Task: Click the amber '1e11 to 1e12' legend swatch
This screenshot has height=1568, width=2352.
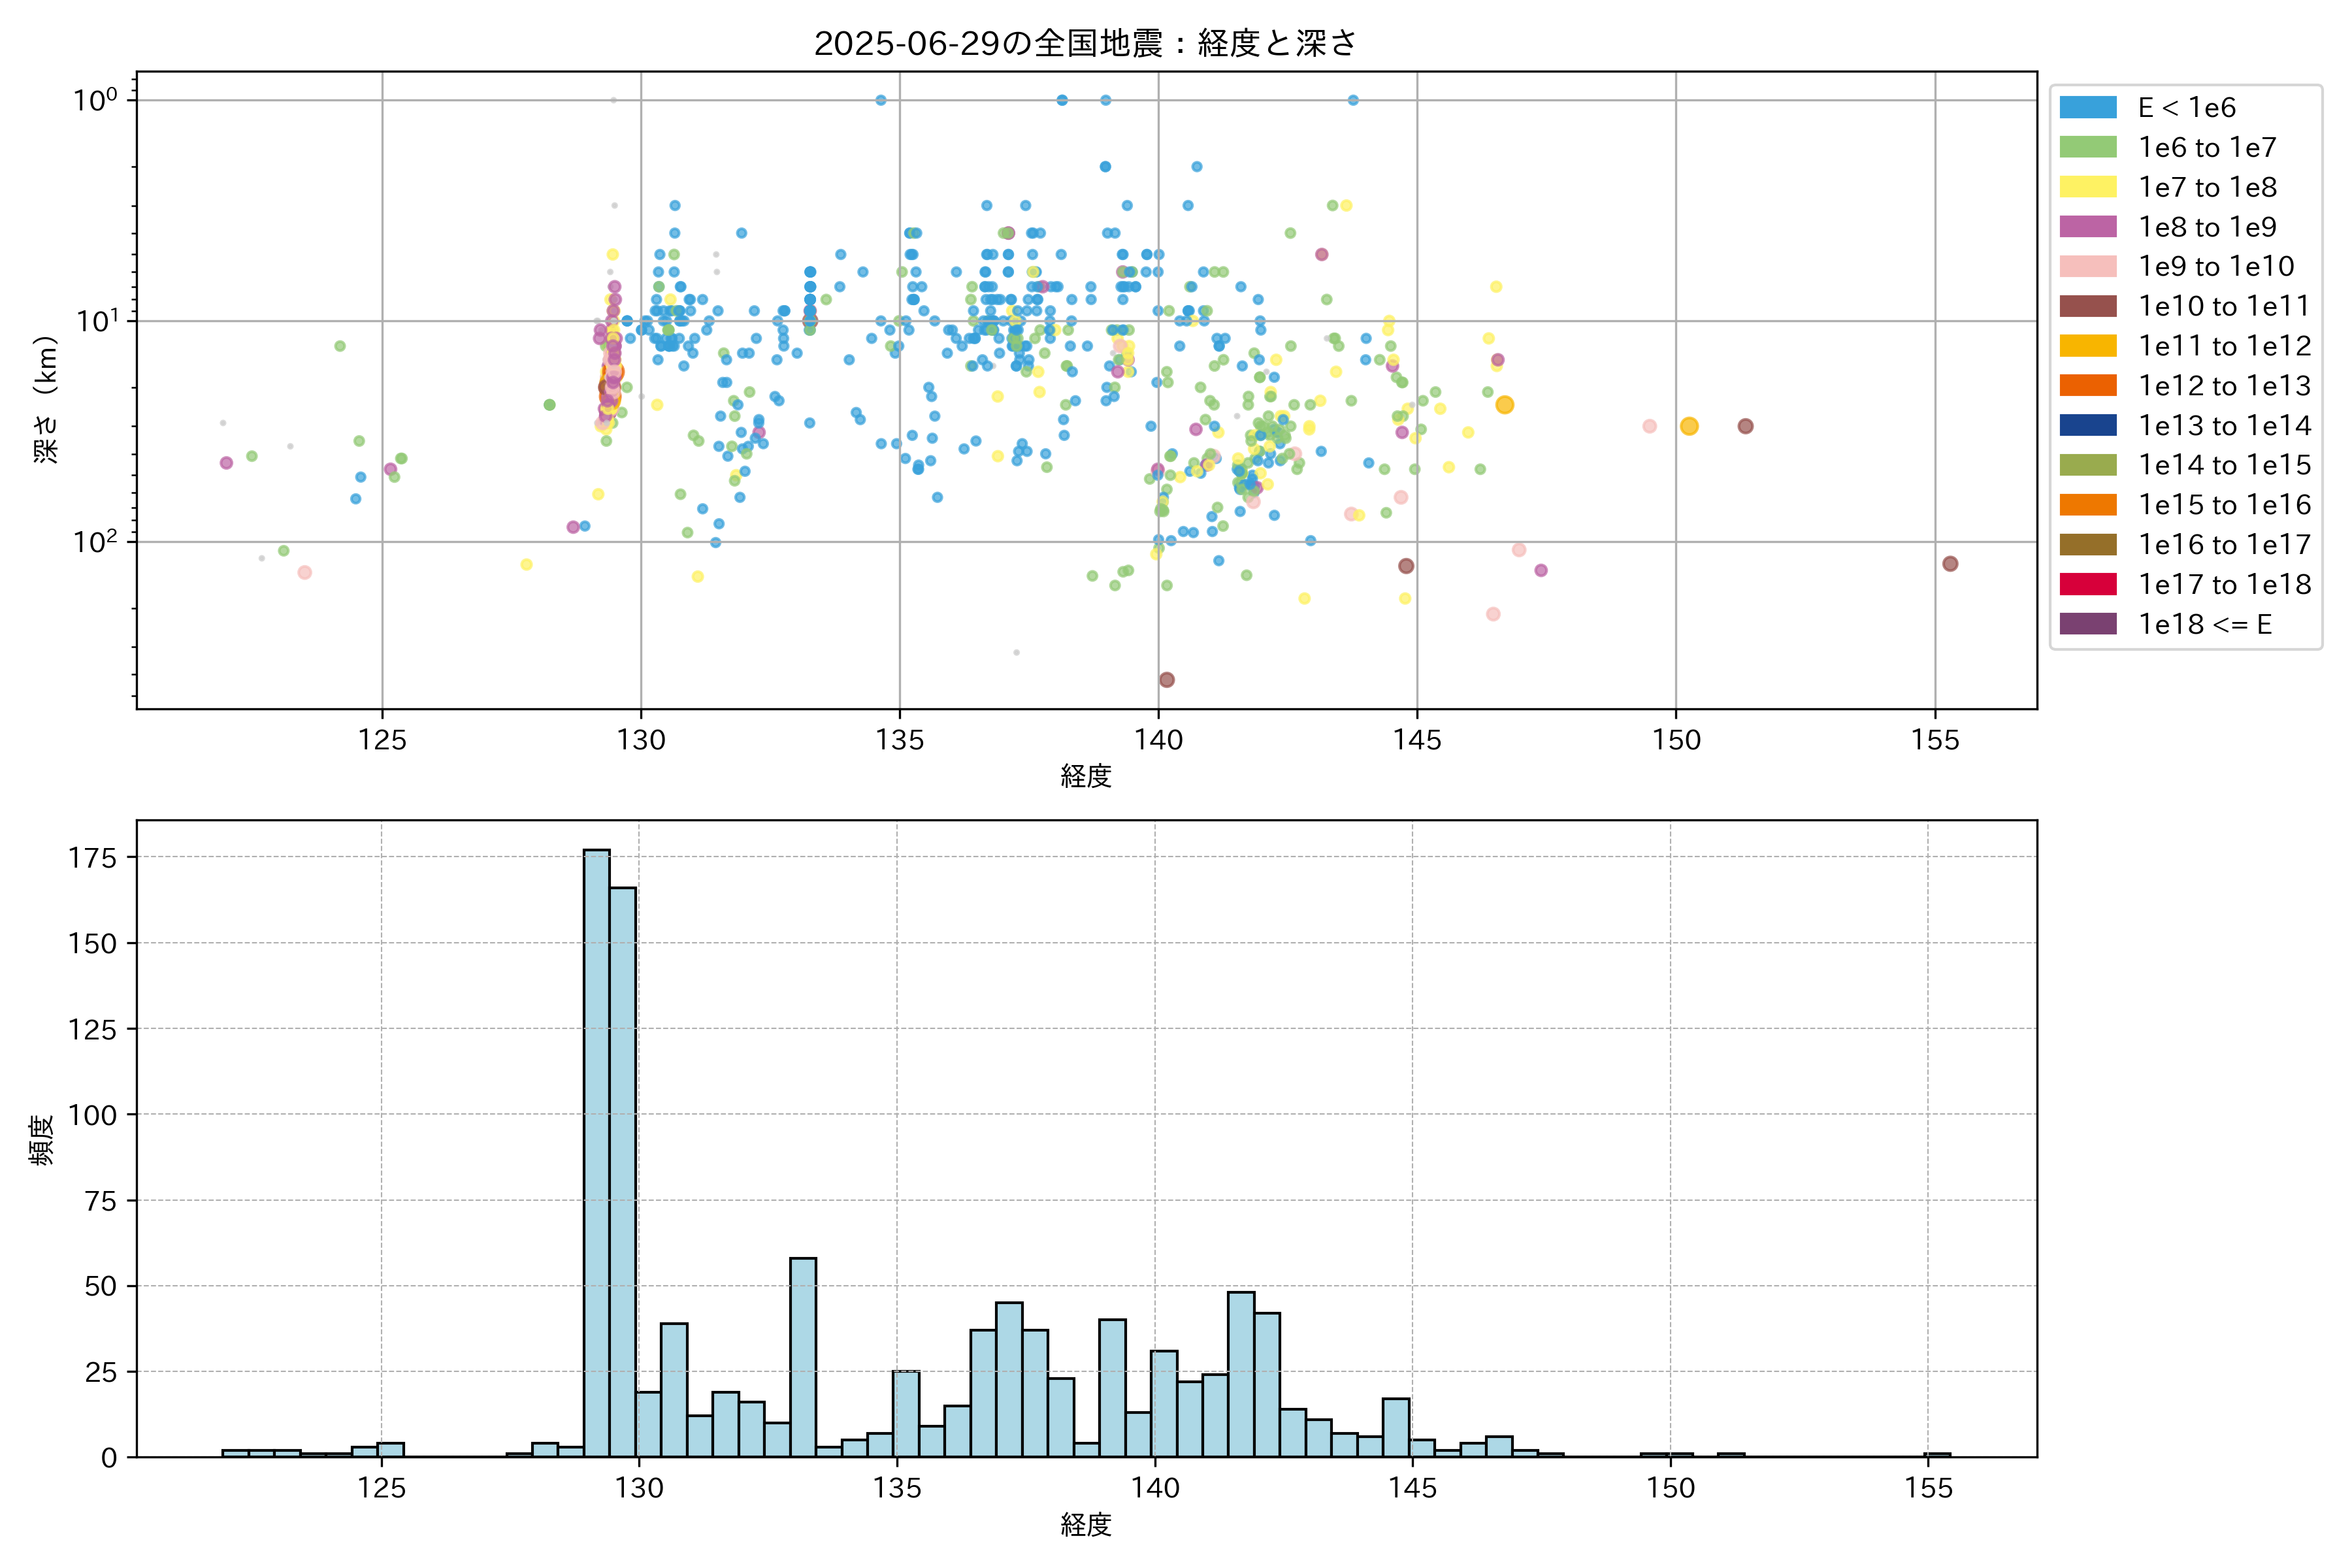Action: 2087,346
